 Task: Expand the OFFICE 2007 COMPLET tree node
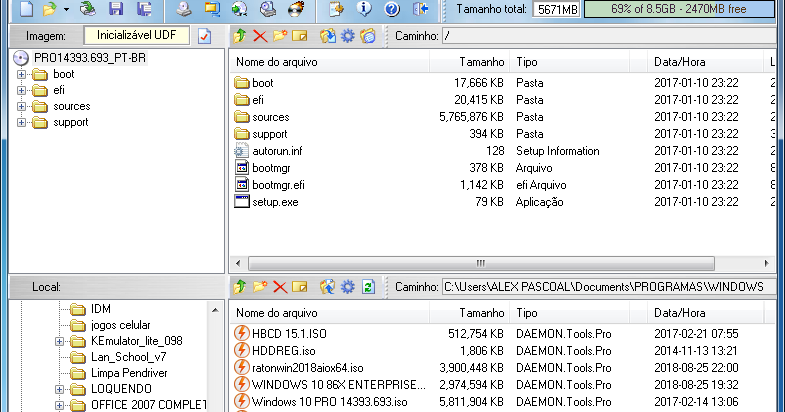[x=59, y=405]
